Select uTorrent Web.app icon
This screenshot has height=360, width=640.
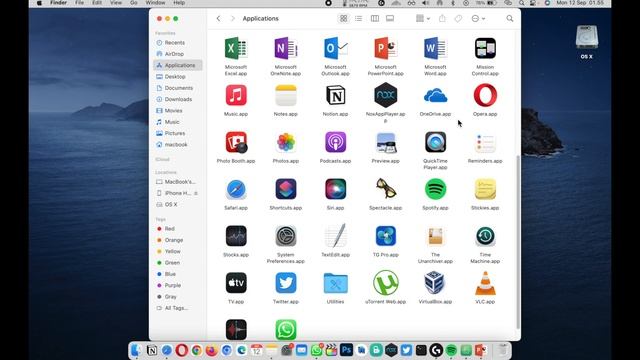[x=385, y=282]
